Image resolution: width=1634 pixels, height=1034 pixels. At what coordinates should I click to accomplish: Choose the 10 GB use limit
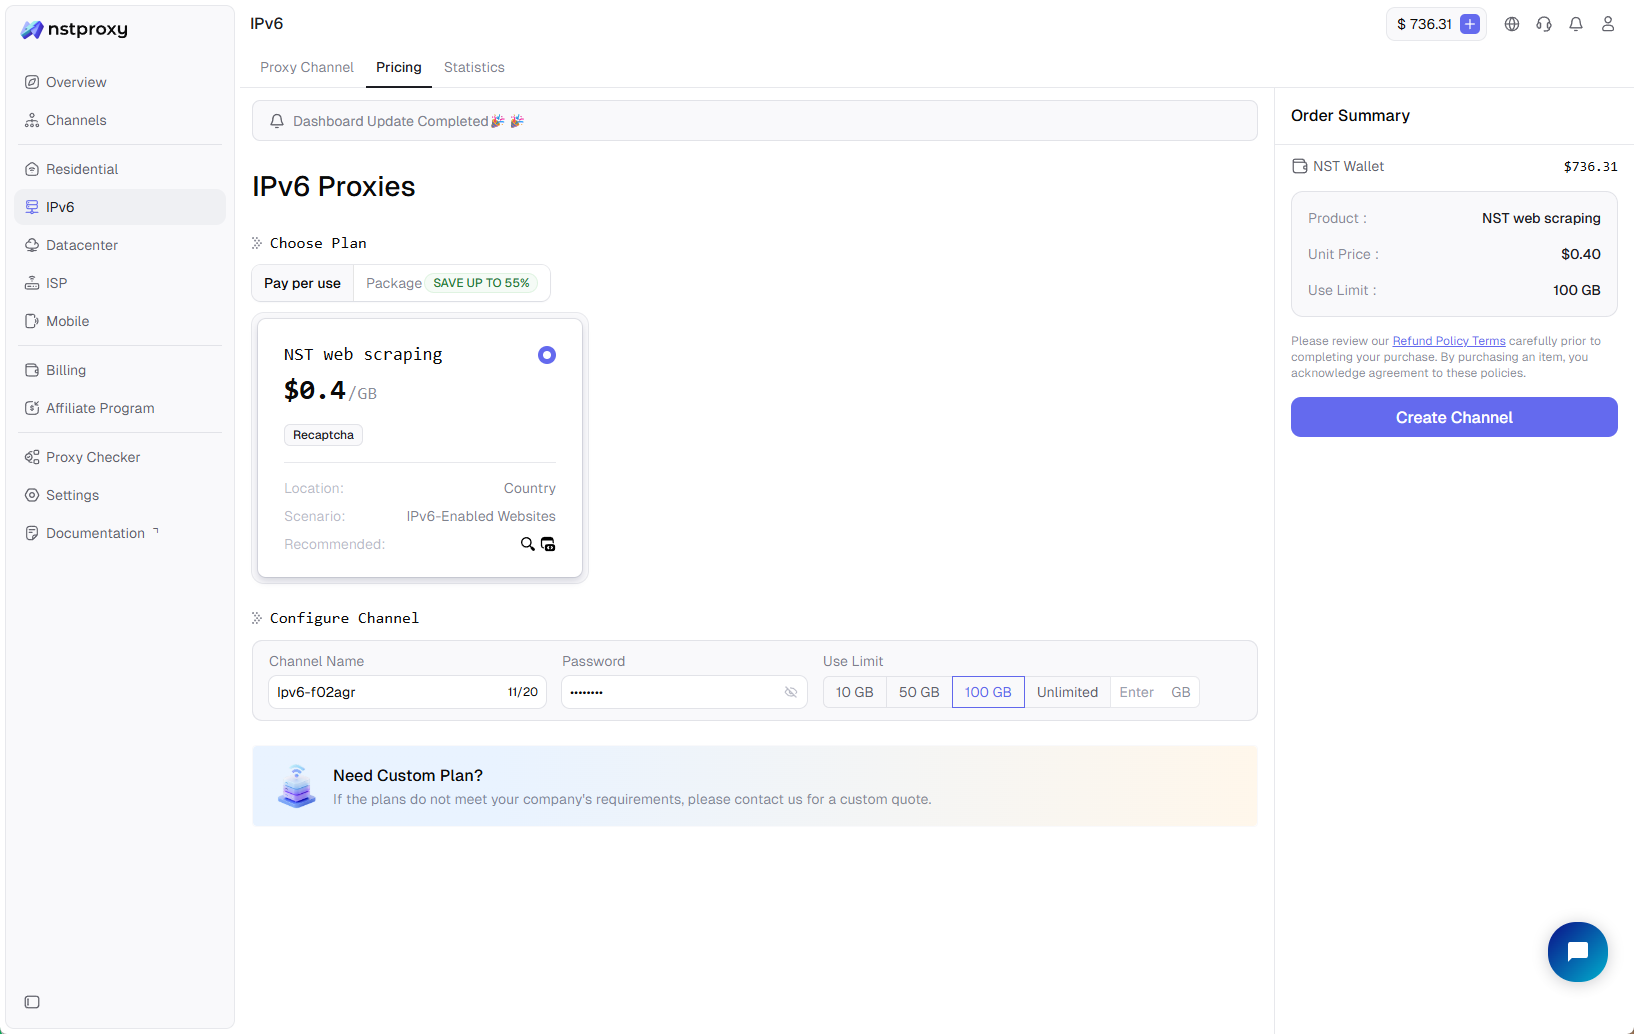point(854,692)
